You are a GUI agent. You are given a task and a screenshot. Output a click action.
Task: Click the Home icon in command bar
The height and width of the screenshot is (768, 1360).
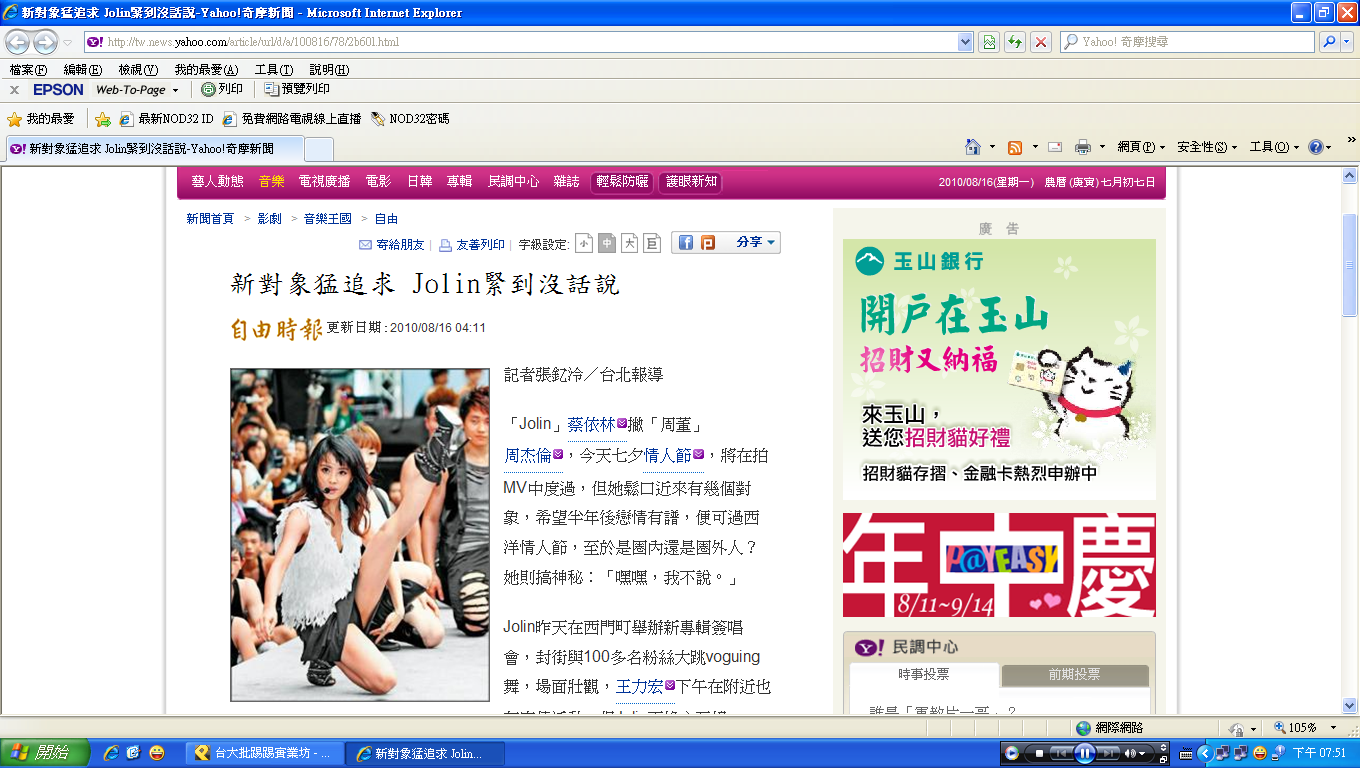point(973,147)
